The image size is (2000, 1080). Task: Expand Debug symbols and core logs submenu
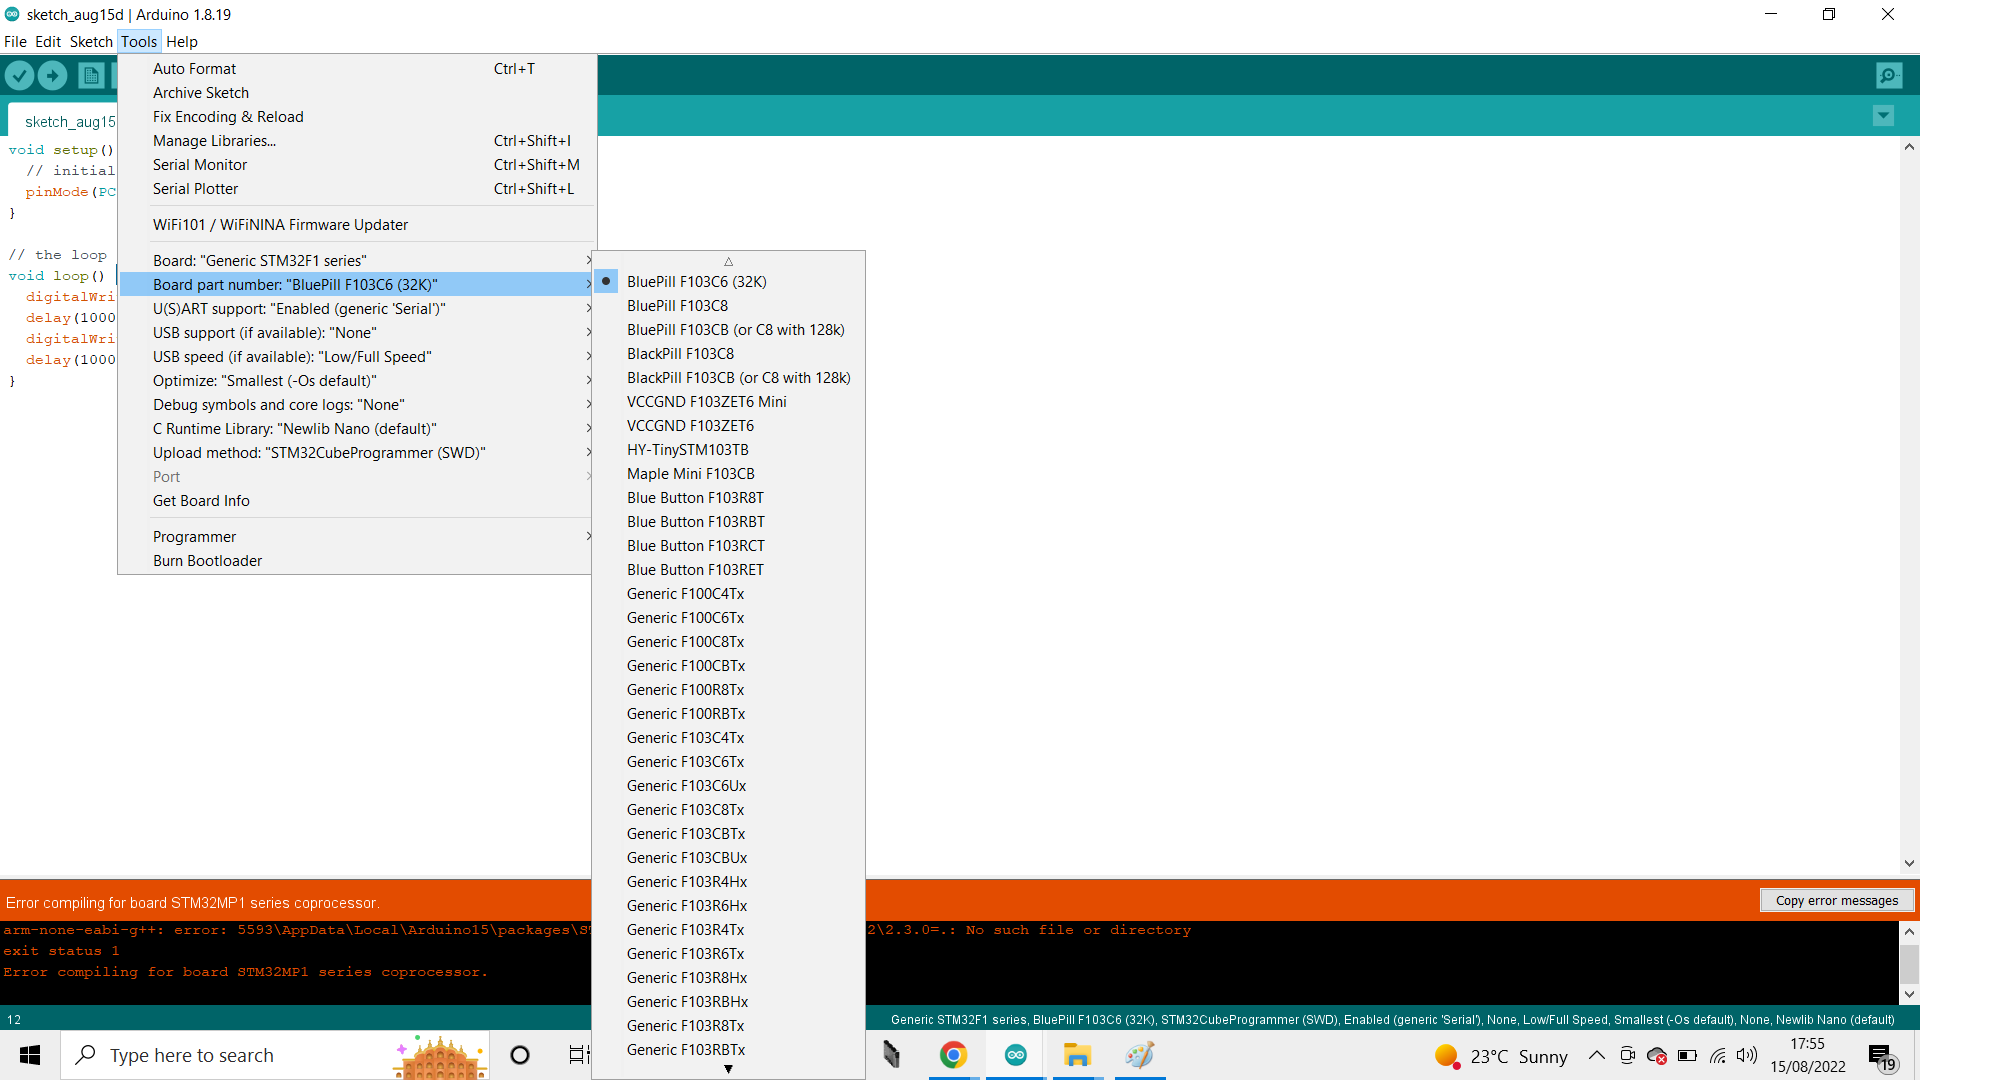pos(357,405)
